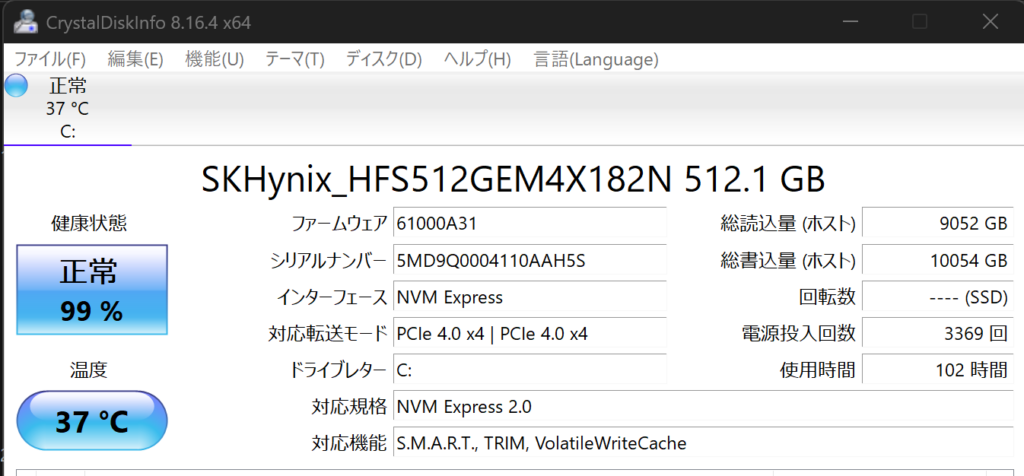This screenshot has height=476, width=1024.
Task: Open the 機能(U) menu
Action: pos(215,59)
